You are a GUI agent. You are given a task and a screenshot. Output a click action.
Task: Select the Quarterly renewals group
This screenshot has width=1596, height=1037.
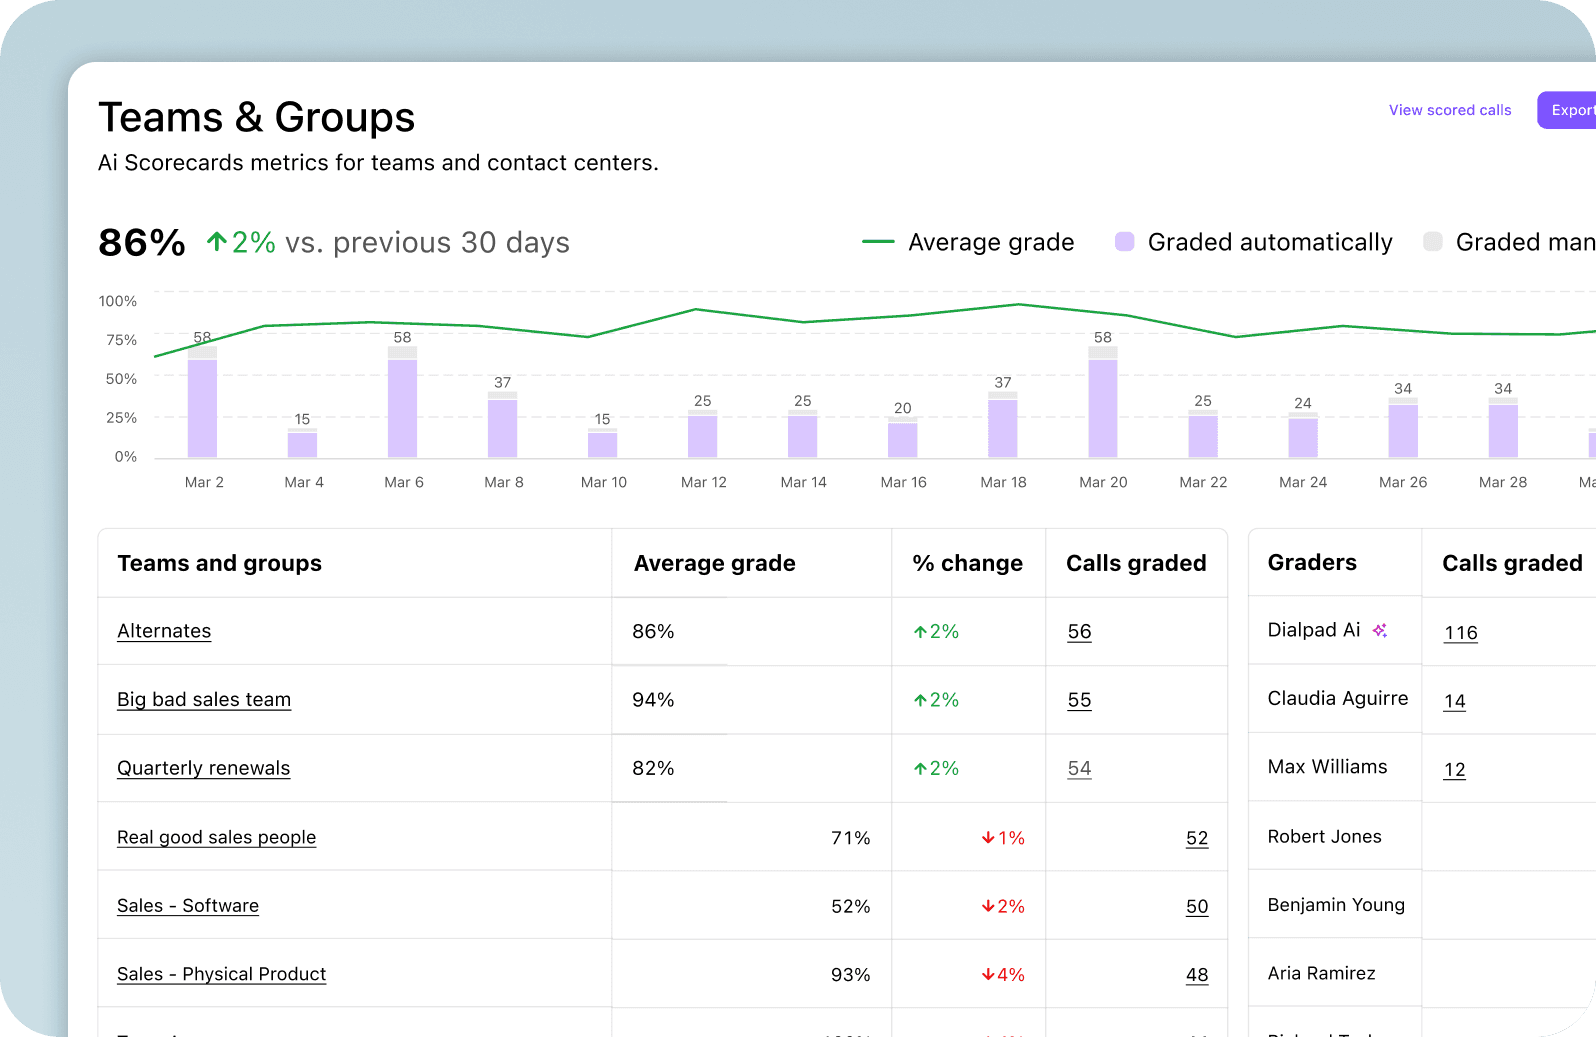tap(203, 768)
